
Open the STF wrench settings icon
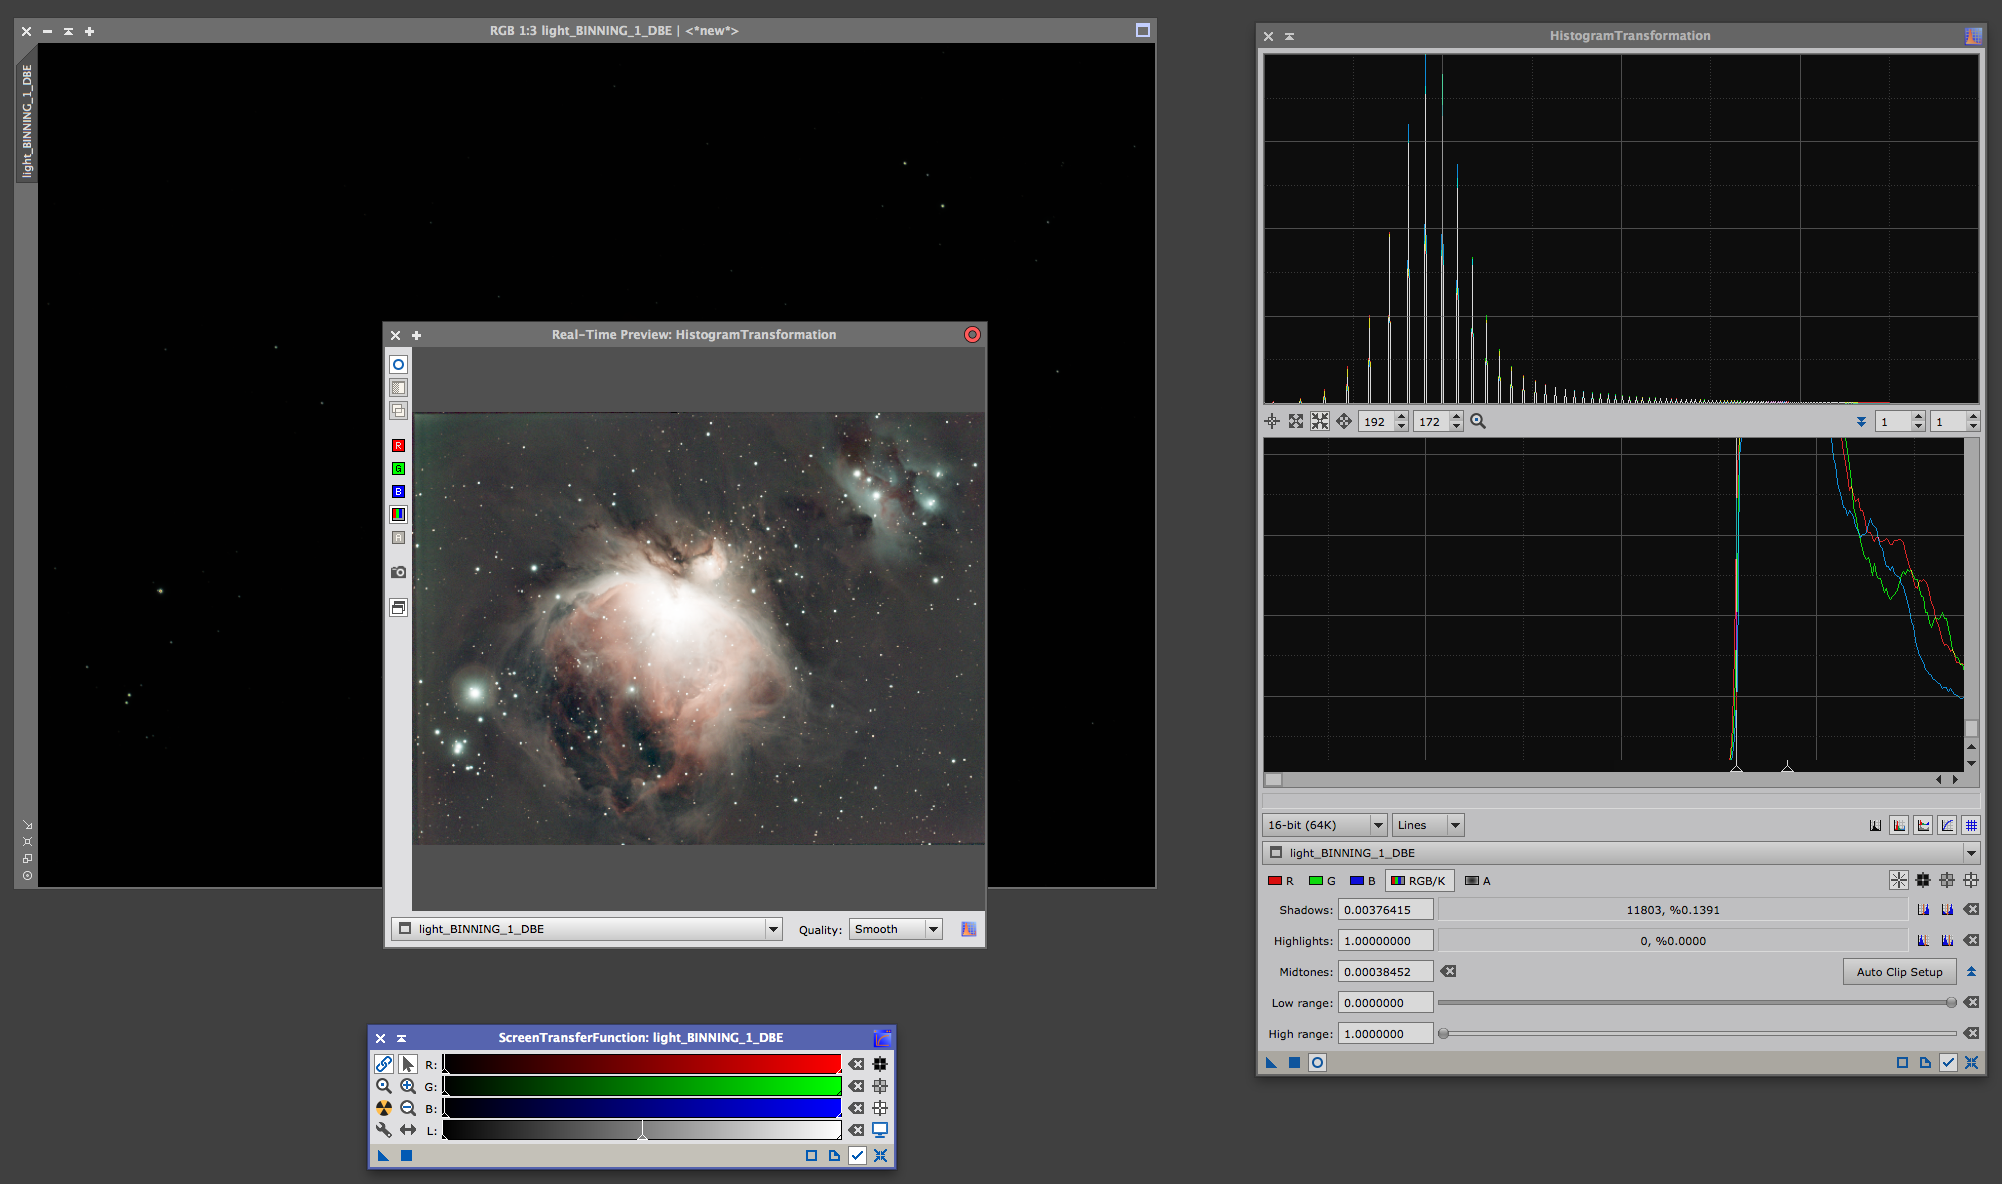click(384, 1130)
